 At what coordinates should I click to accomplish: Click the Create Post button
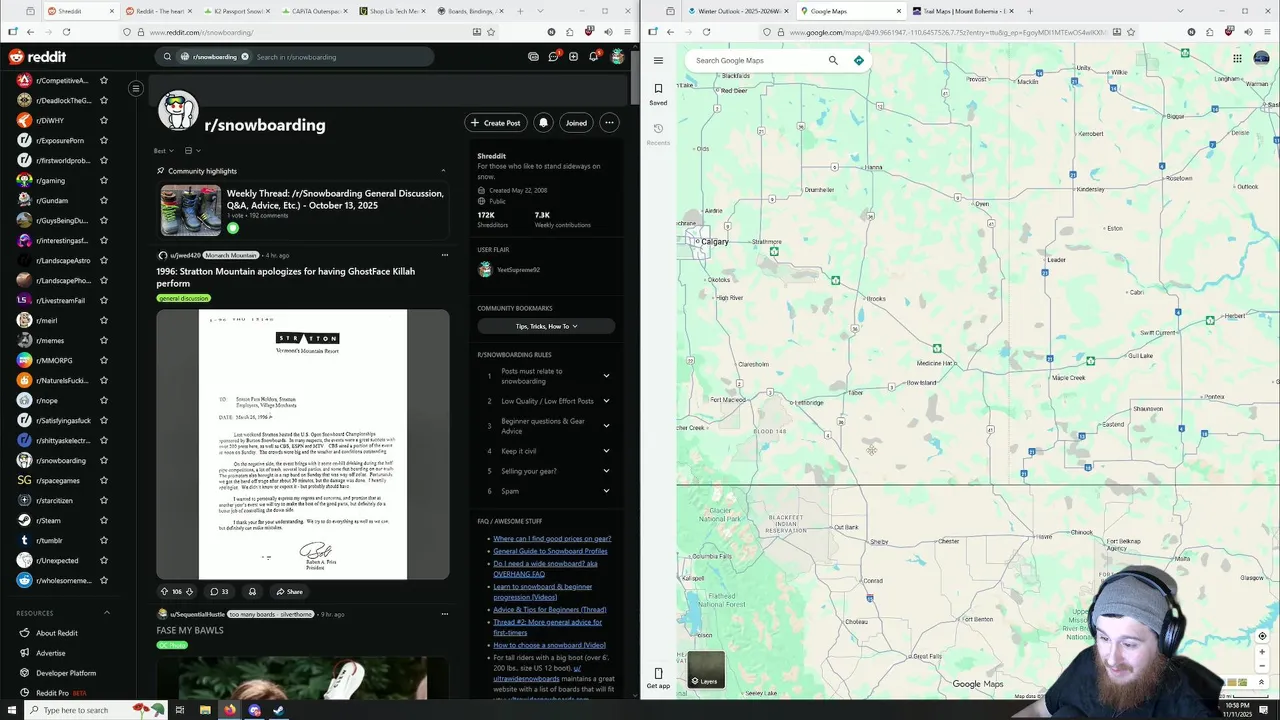[x=496, y=123]
